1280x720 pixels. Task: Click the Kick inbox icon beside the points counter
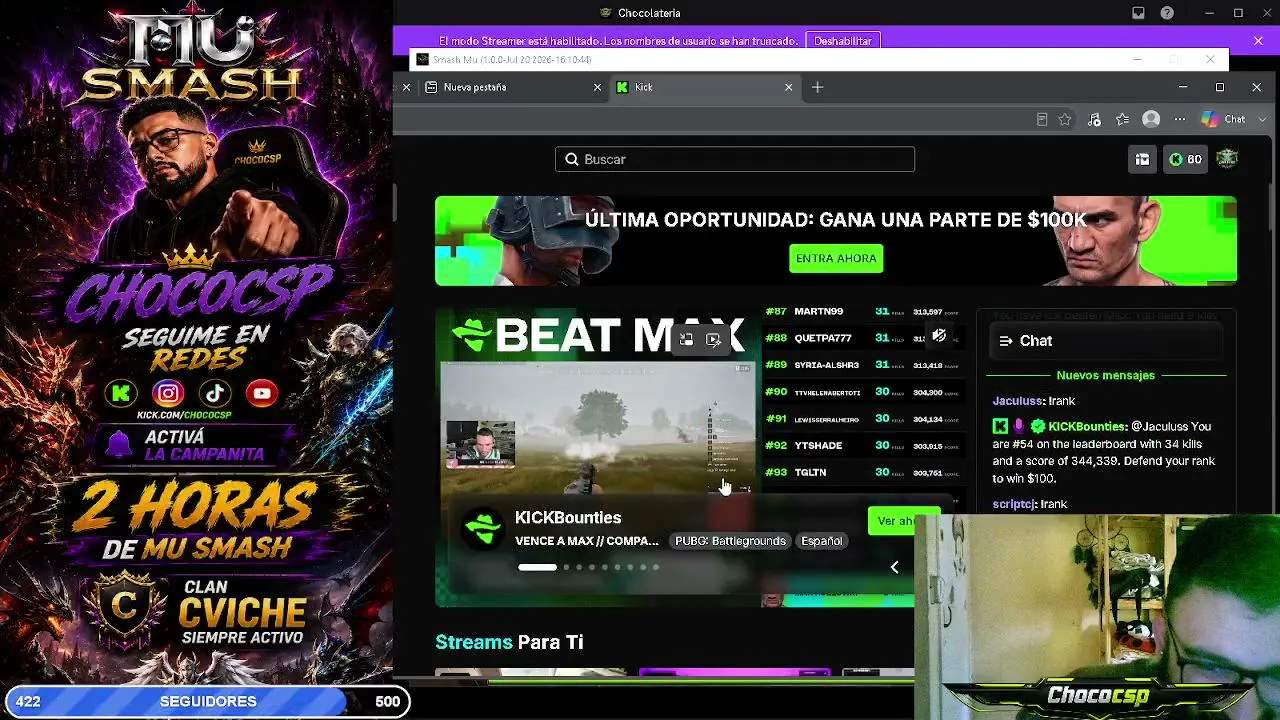point(1142,159)
